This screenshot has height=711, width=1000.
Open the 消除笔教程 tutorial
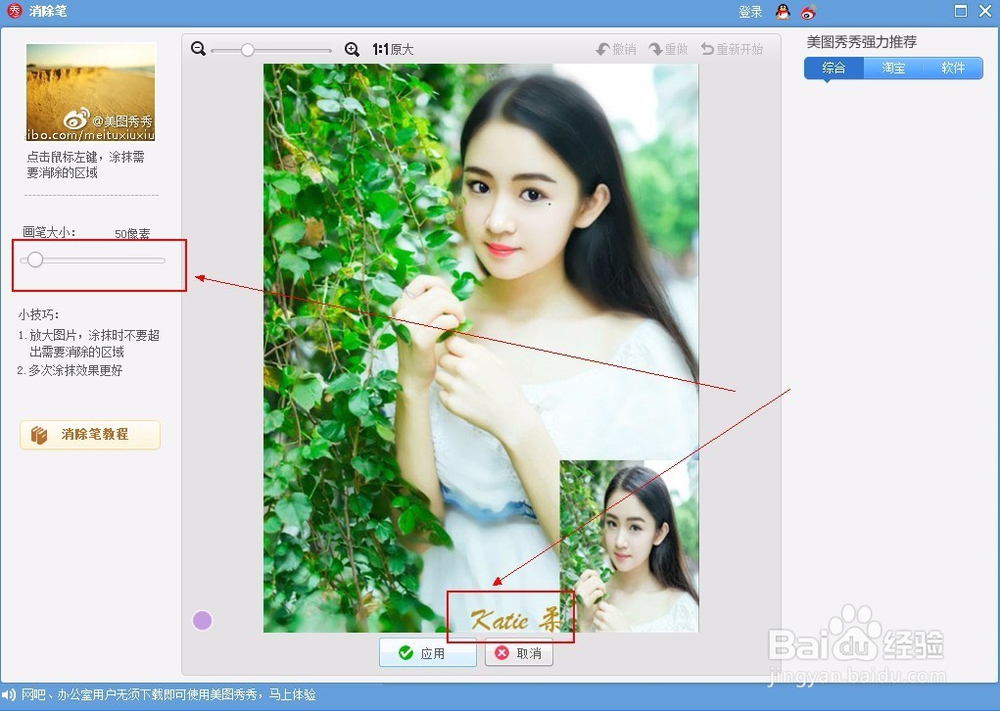pyautogui.click(x=90, y=435)
